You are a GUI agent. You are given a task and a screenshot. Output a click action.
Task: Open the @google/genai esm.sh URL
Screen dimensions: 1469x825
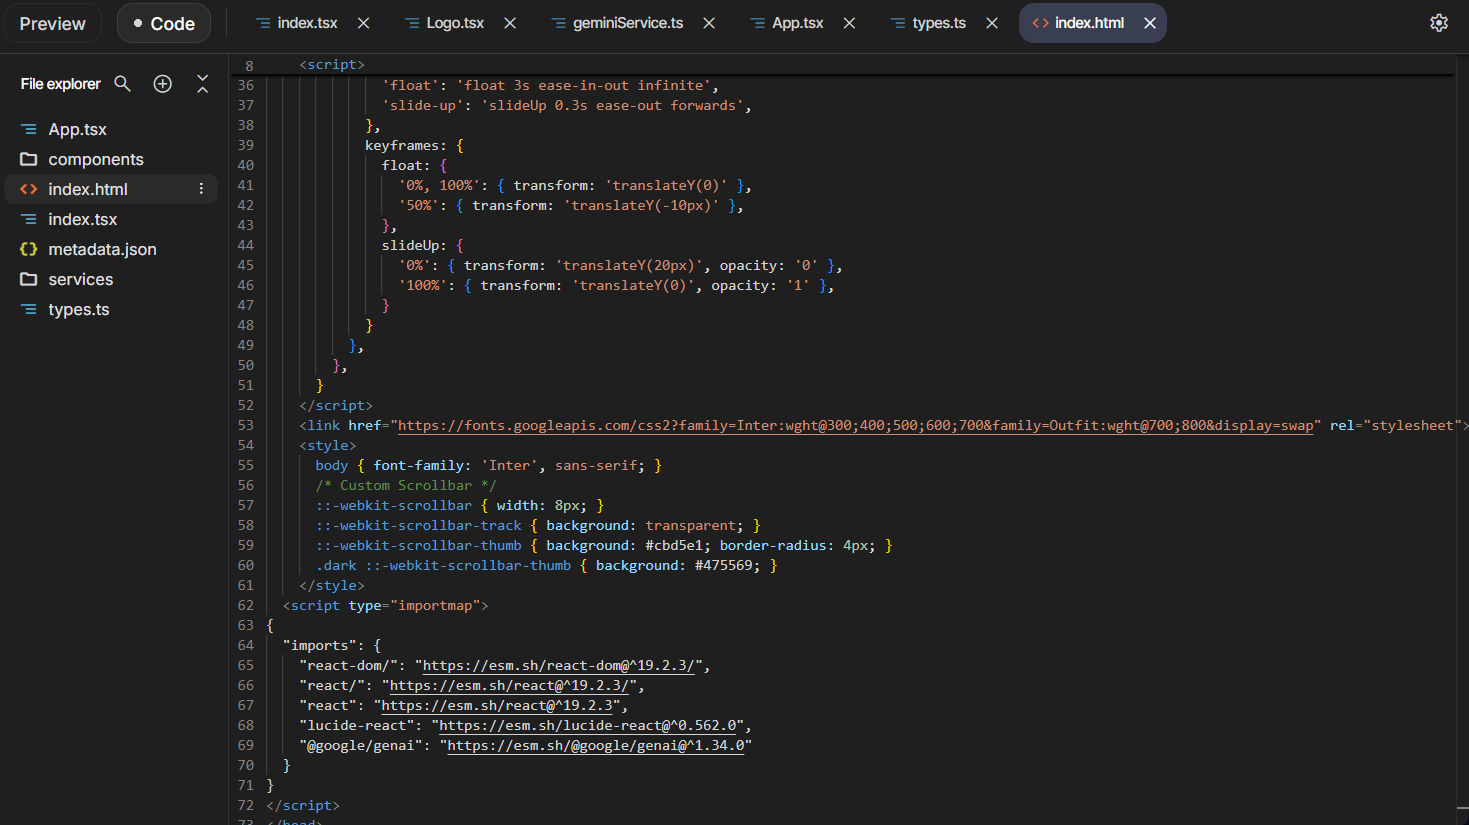[596, 745]
